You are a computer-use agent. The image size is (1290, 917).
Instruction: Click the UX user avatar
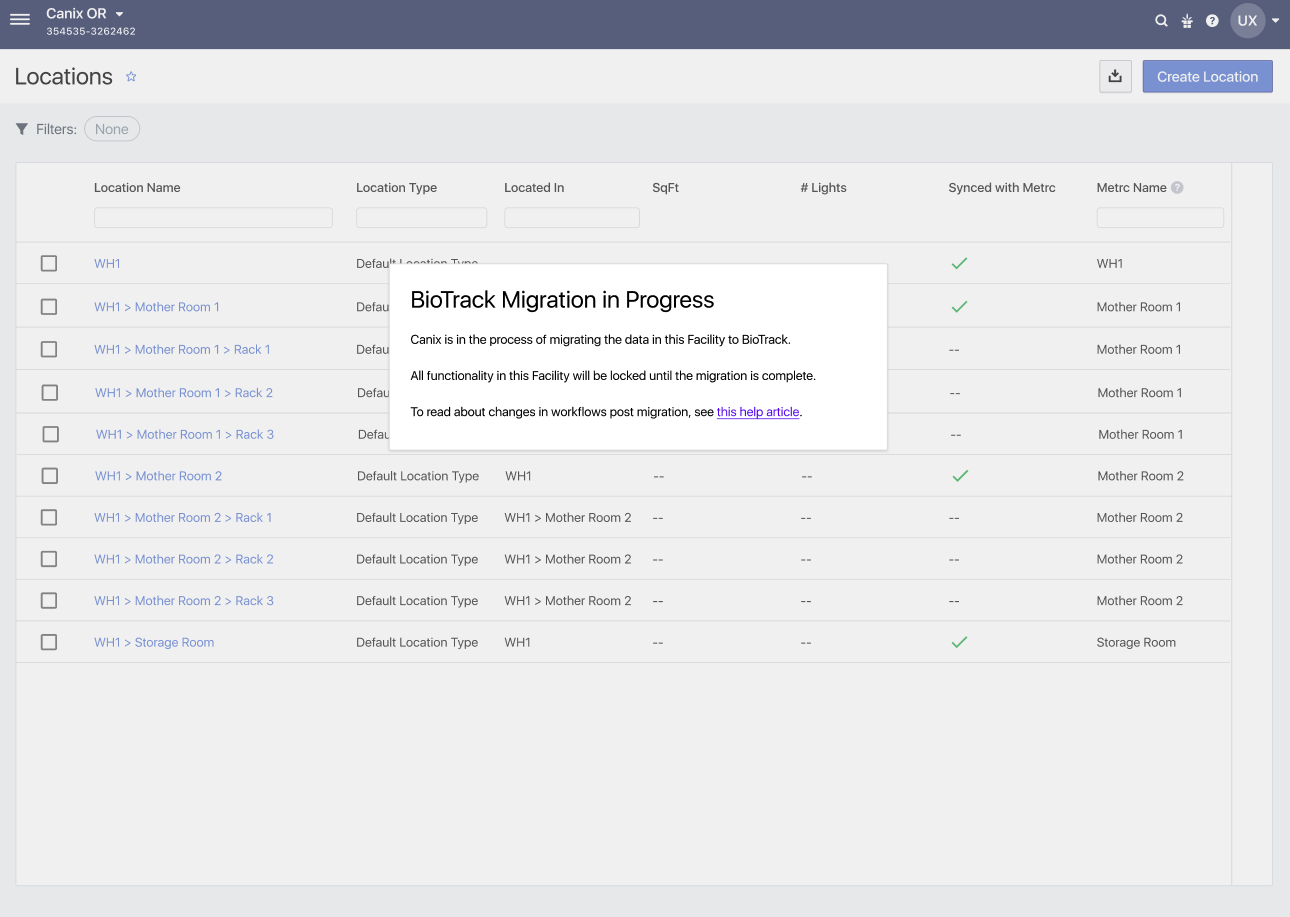pyautogui.click(x=1247, y=20)
